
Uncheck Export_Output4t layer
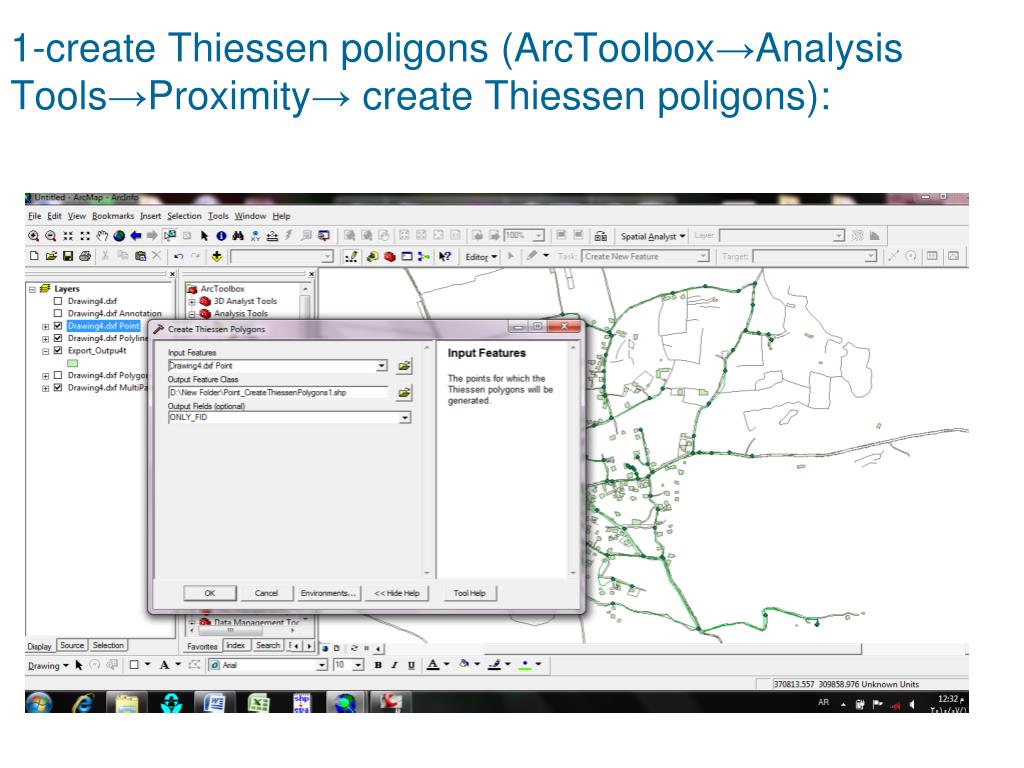point(58,351)
